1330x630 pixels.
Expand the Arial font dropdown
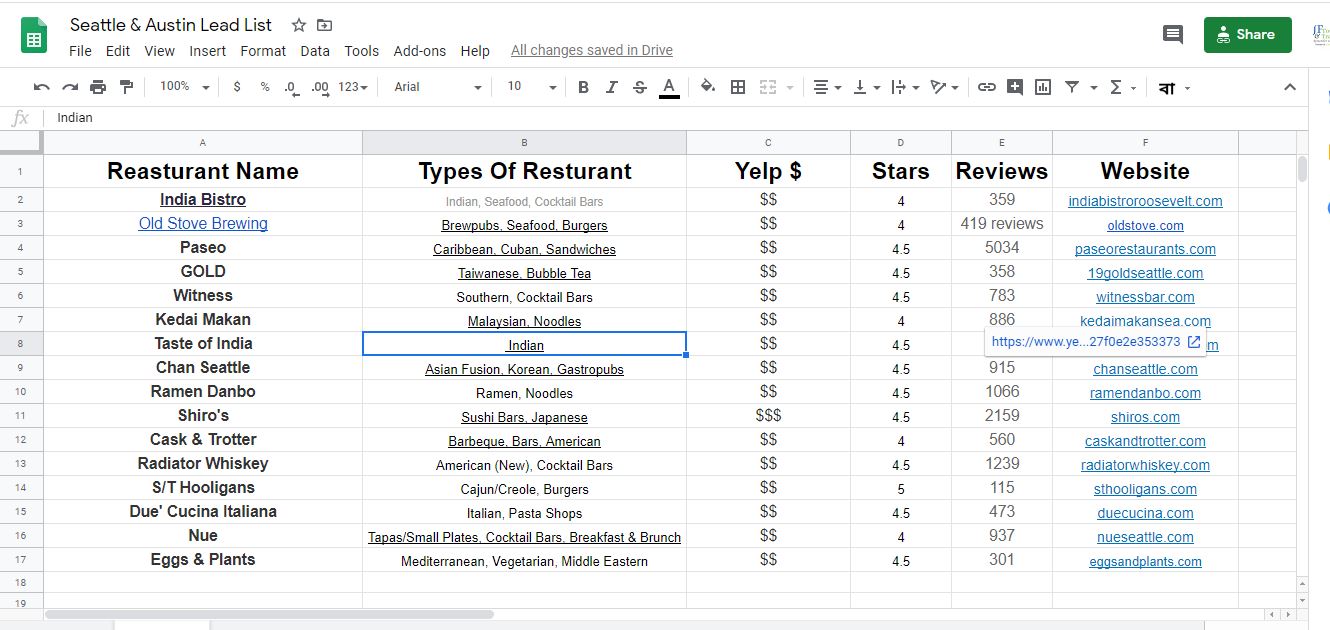coord(437,87)
